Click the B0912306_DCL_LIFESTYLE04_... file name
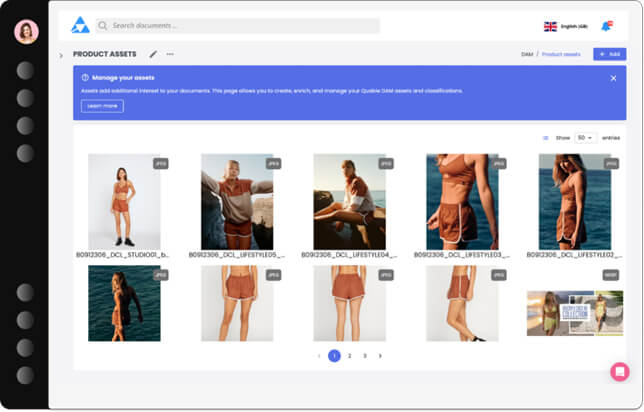644x412 pixels. [x=349, y=255]
